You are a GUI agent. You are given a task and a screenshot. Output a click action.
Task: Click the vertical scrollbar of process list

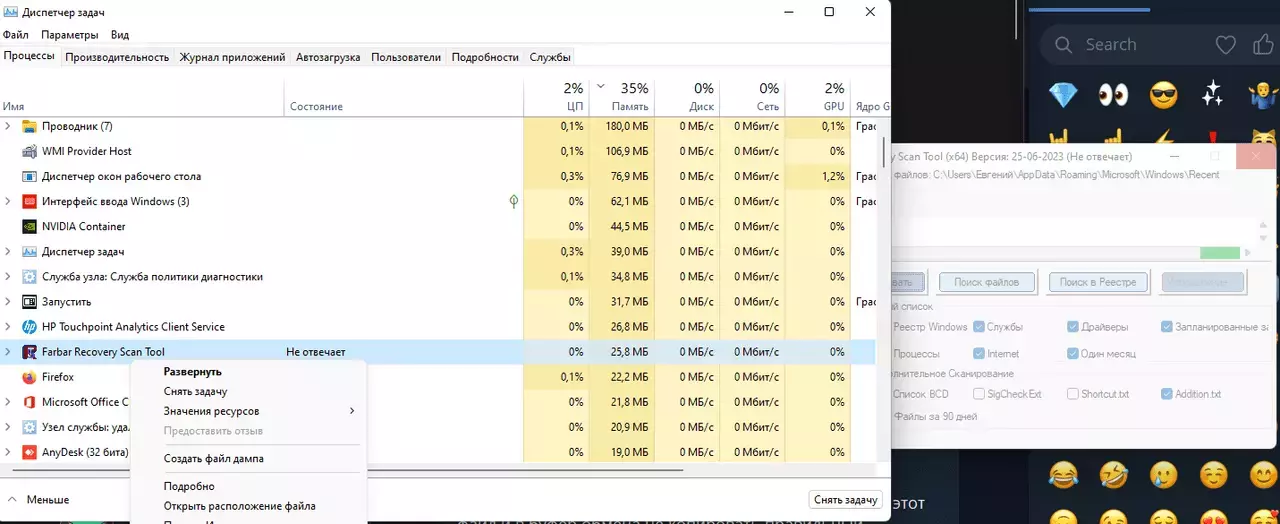(883, 153)
